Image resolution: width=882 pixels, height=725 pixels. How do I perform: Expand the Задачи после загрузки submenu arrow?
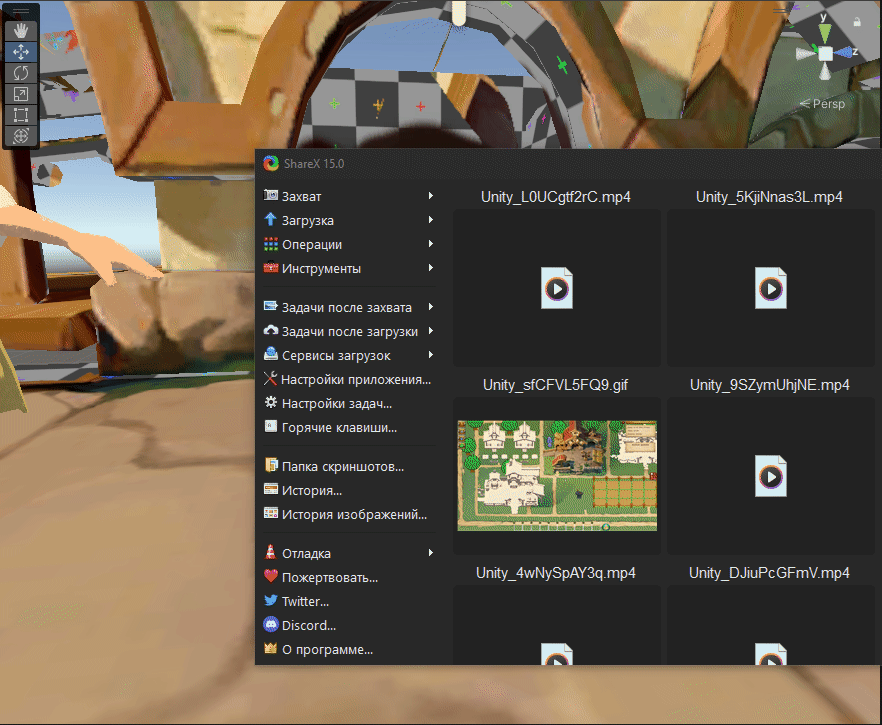point(430,331)
